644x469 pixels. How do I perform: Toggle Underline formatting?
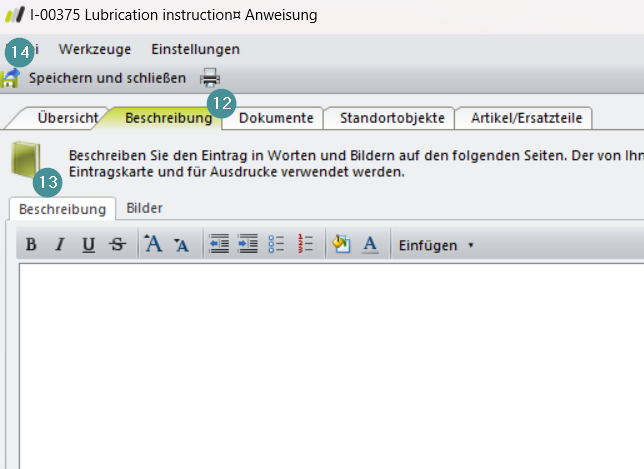(x=89, y=244)
